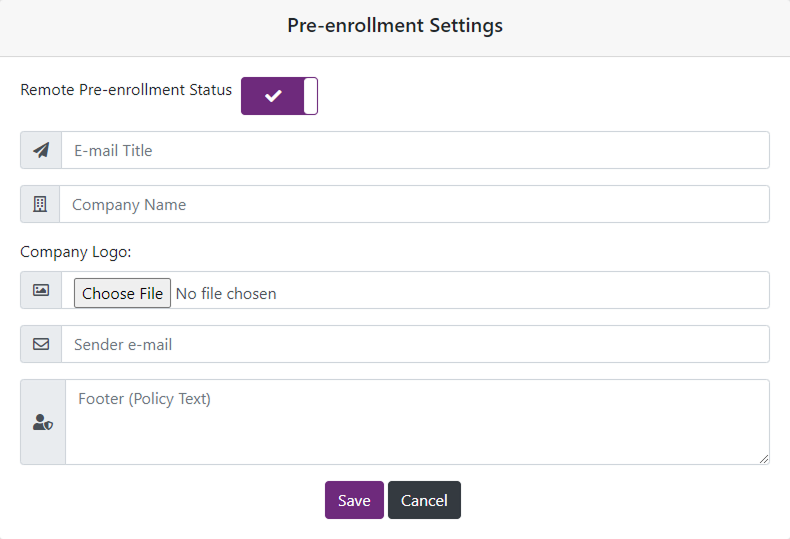
Task: Click inside the Footer (Policy Text) textarea
Action: (x=415, y=423)
